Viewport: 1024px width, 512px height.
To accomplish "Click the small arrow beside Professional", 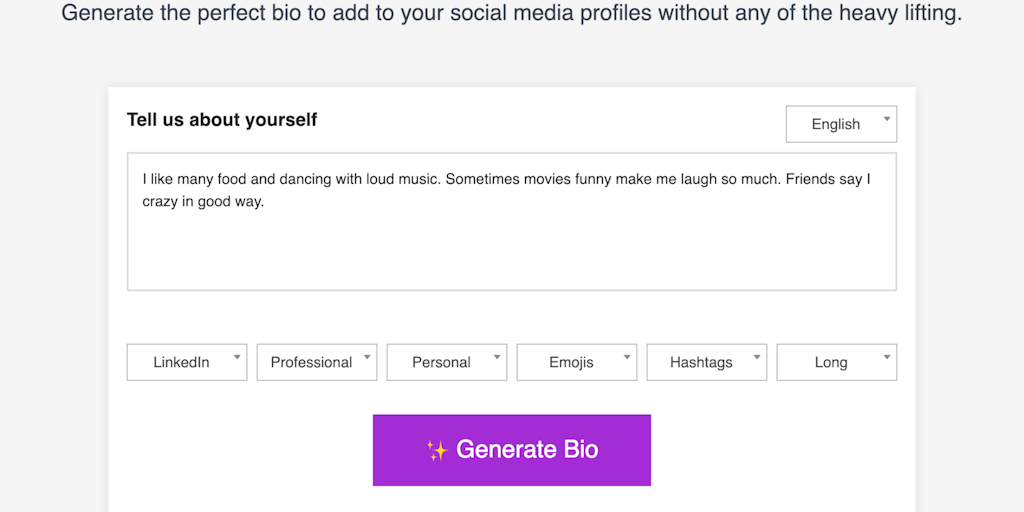I will 367,356.
